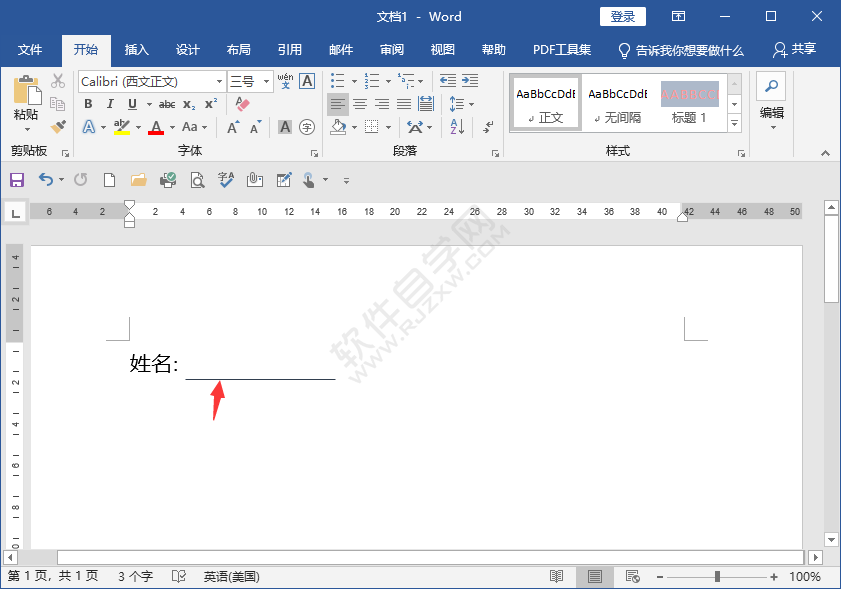Apply the 标题 1 style
The height and width of the screenshot is (589, 841).
point(689,104)
